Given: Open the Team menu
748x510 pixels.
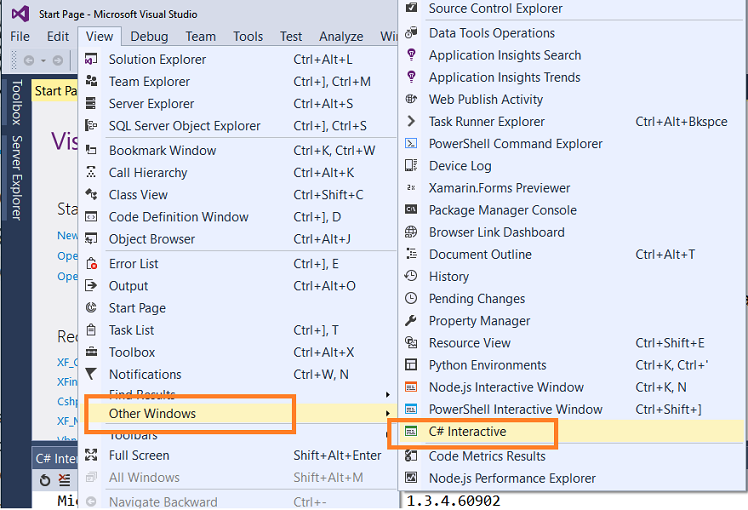Looking at the screenshot, I should point(200,36).
